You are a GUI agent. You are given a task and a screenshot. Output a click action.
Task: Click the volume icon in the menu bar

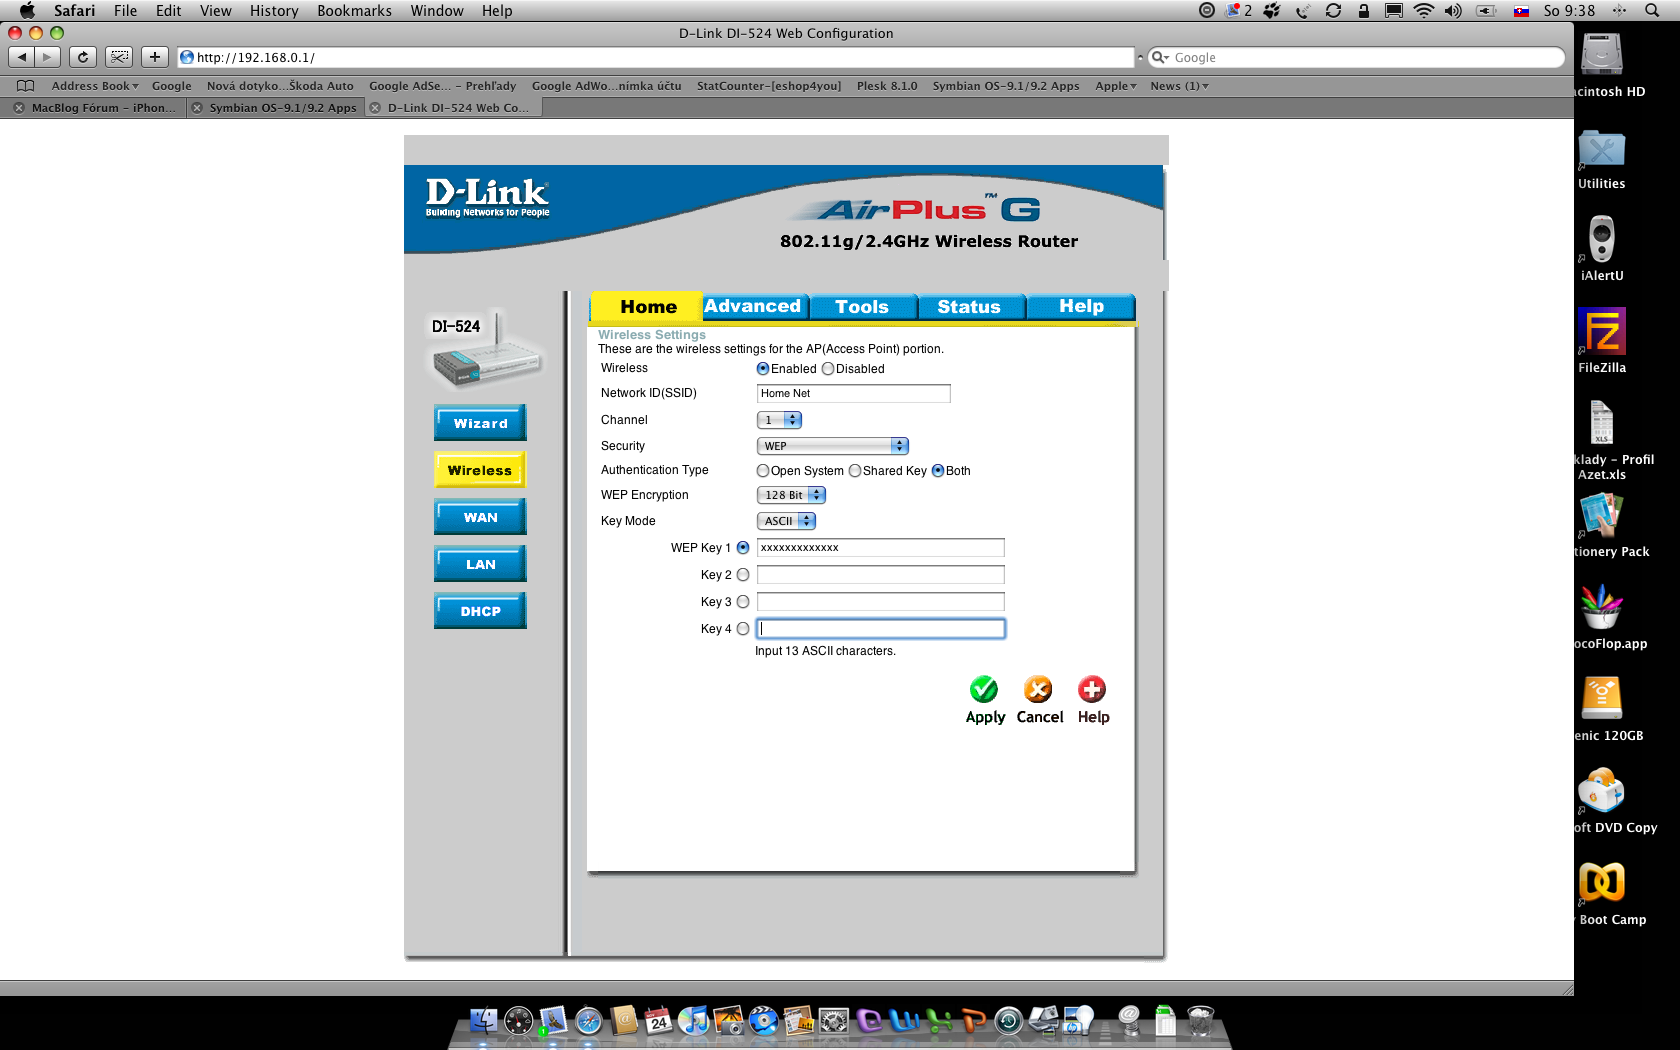tap(1453, 10)
